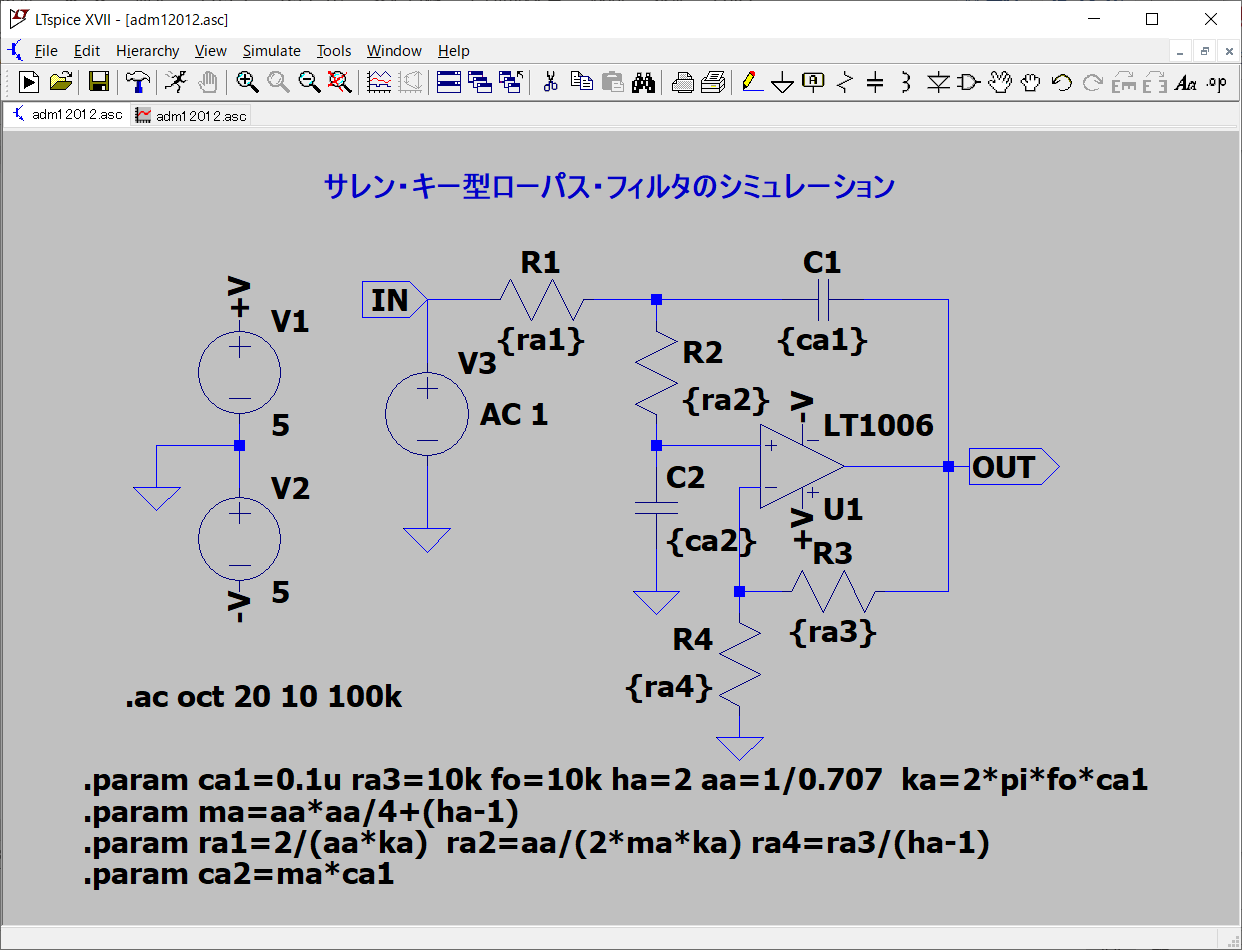Open the Hierarchy menu
This screenshot has width=1242, height=950.
[147, 51]
